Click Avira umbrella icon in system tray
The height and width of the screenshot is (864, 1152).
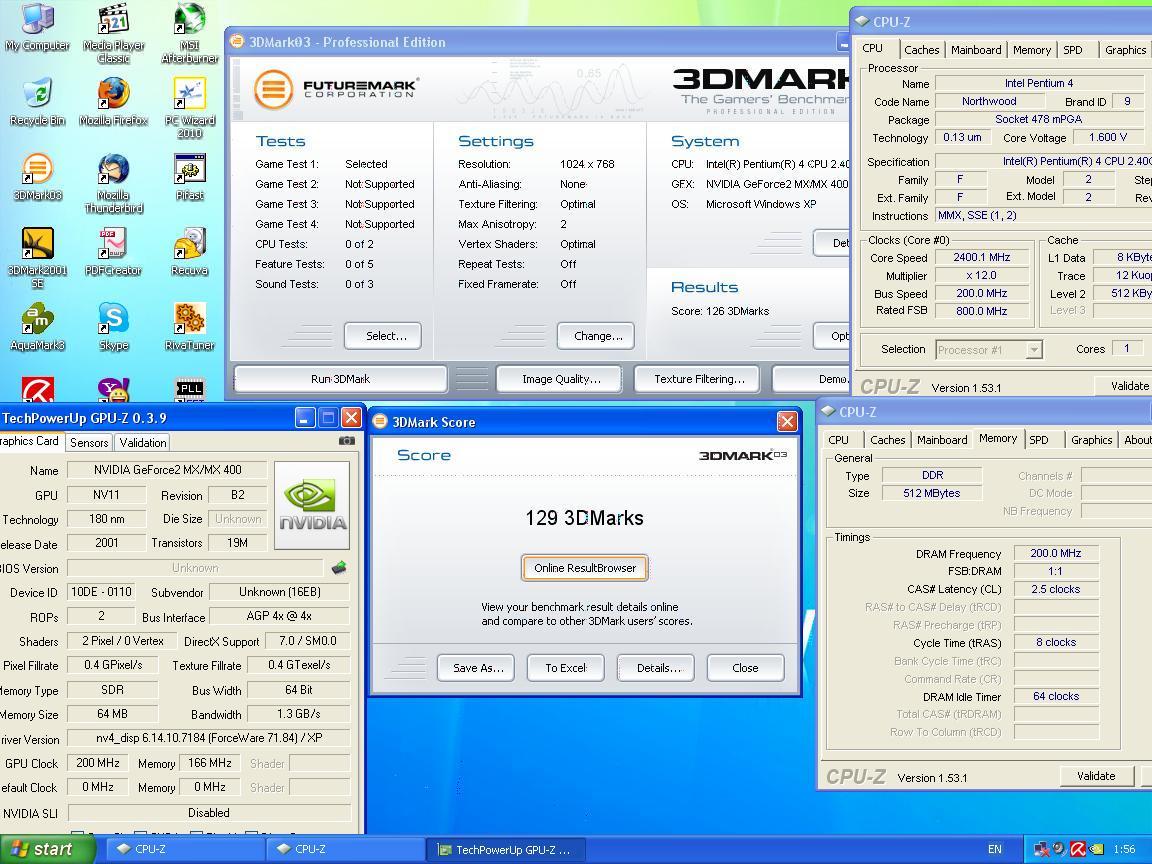coord(1079,849)
